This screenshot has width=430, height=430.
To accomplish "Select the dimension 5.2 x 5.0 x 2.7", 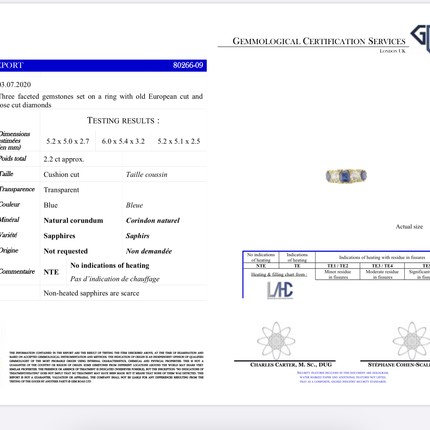I will [x=68, y=141].
